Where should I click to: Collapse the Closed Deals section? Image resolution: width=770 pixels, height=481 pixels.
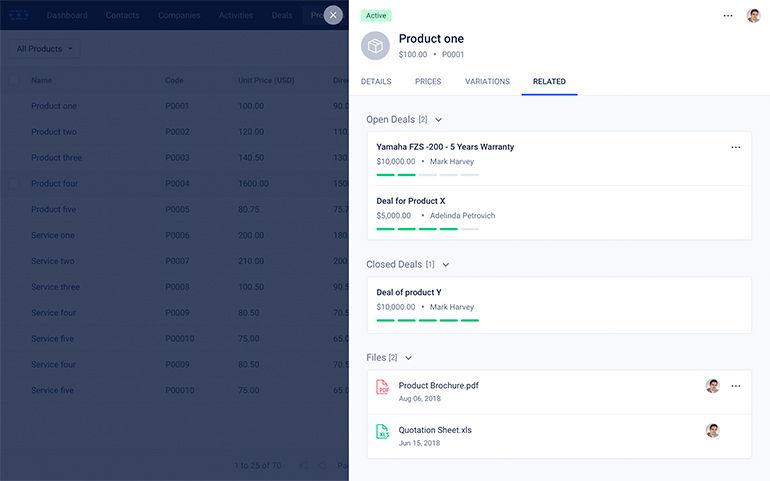click(x=446, y=265)
